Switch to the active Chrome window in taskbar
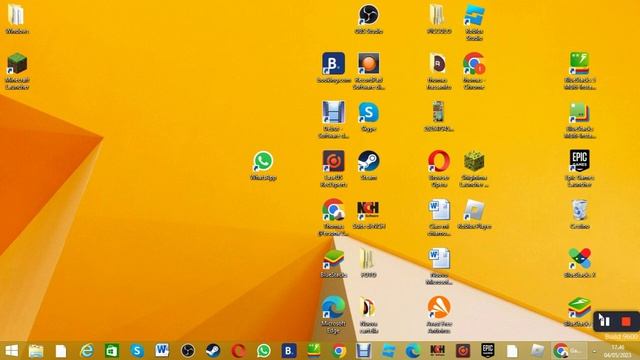 coord(569,351)
